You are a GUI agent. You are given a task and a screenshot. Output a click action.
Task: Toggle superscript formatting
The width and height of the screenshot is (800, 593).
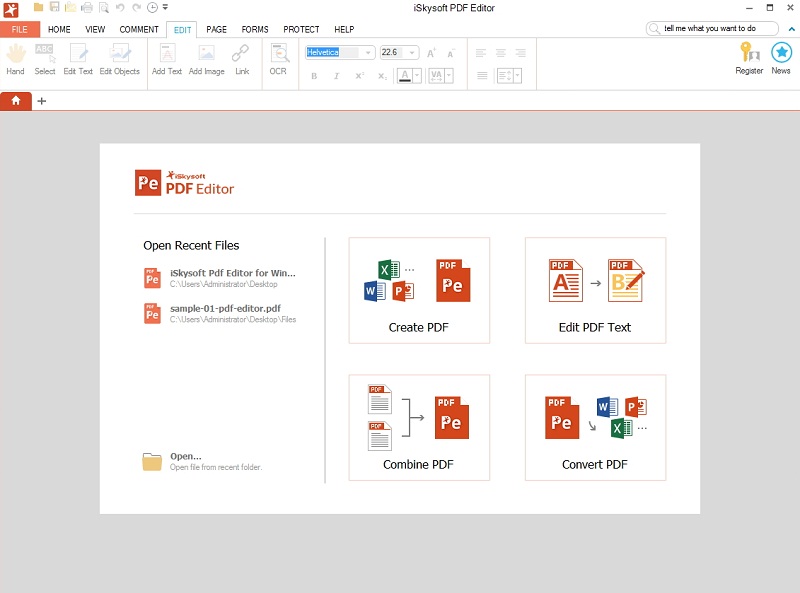pos(359,76)
